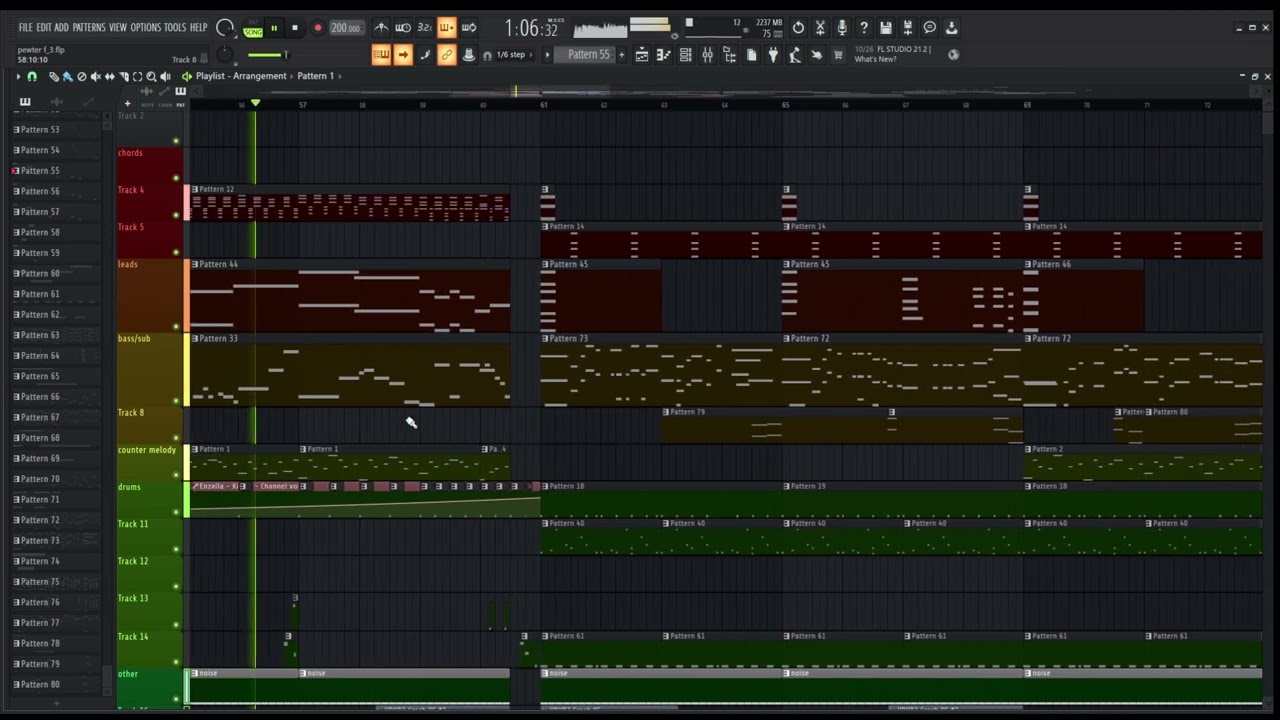Click the tempo 200.000 field
Screen dimensions: 1280x720
coord(345,28)
